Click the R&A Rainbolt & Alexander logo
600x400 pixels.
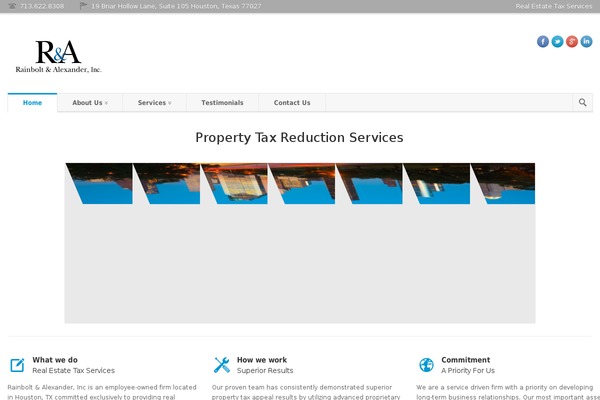[x=58, y=56]
